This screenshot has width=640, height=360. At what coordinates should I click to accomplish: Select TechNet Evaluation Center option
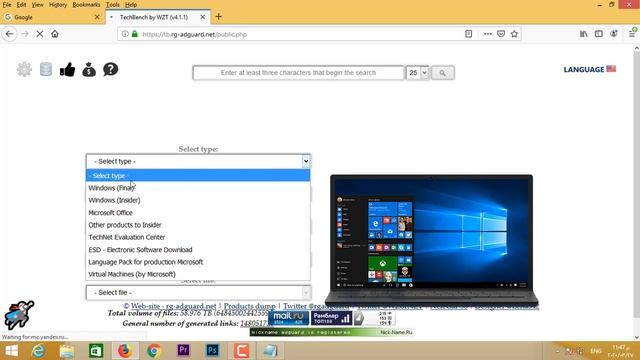[198, 237]
